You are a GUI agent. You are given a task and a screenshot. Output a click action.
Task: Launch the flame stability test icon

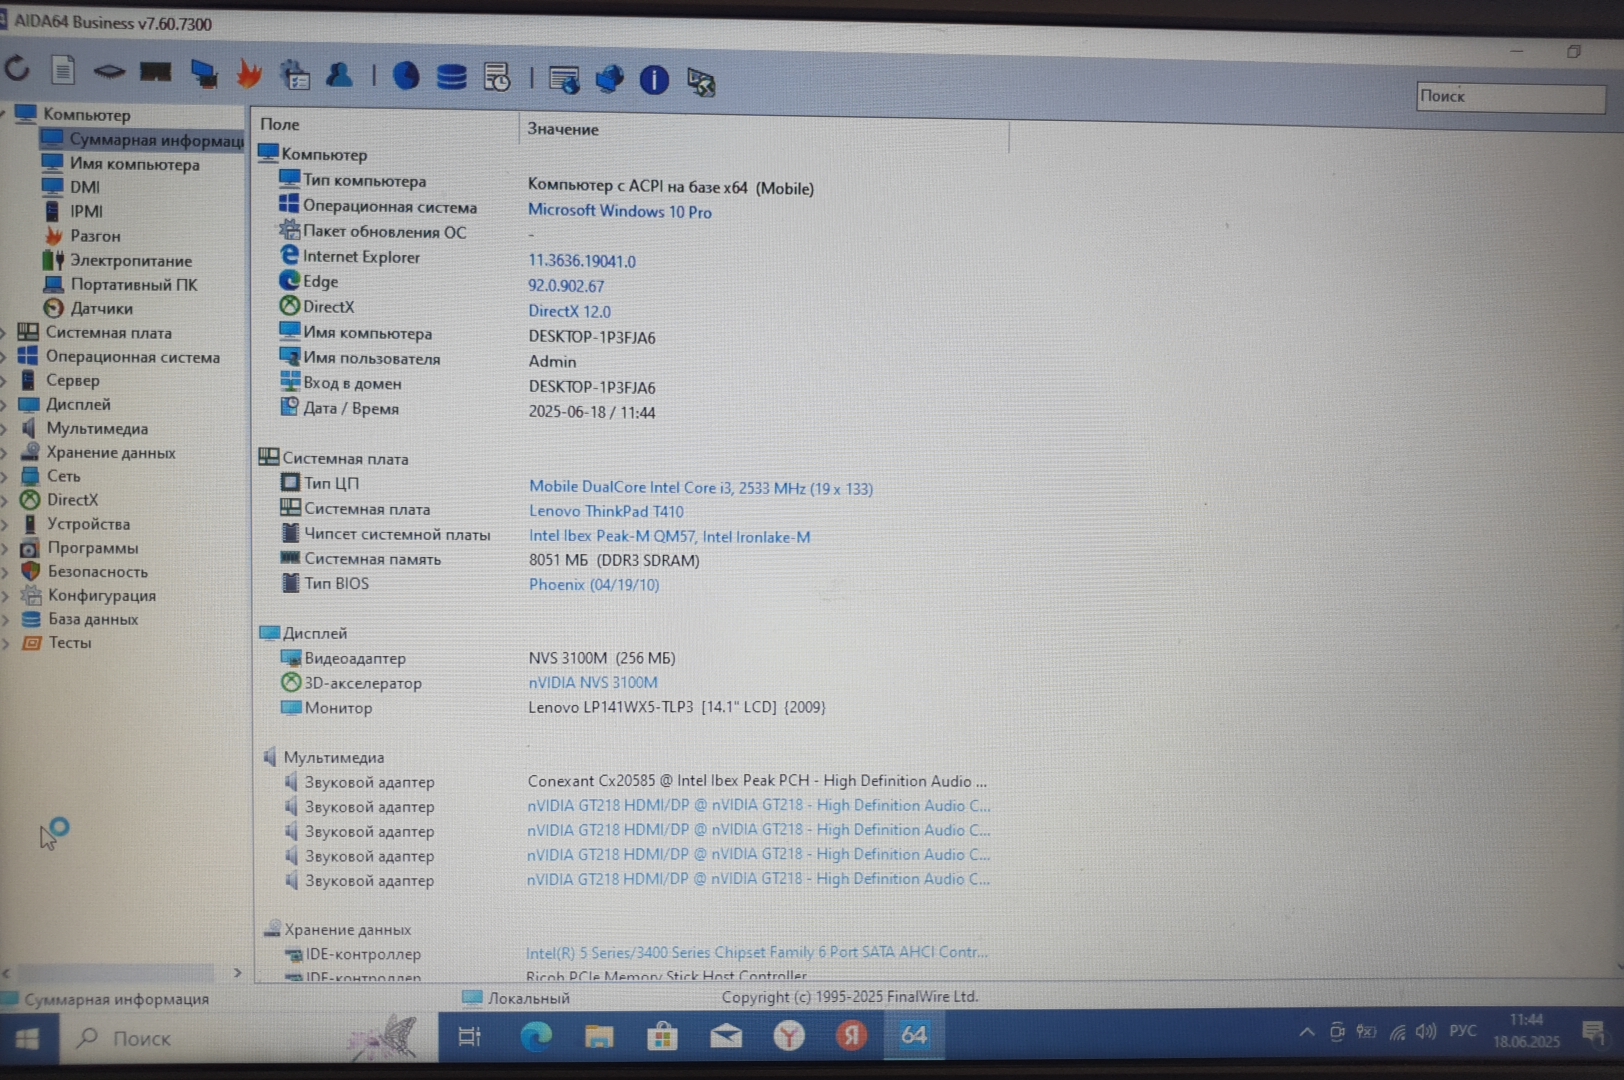point(249,74)
